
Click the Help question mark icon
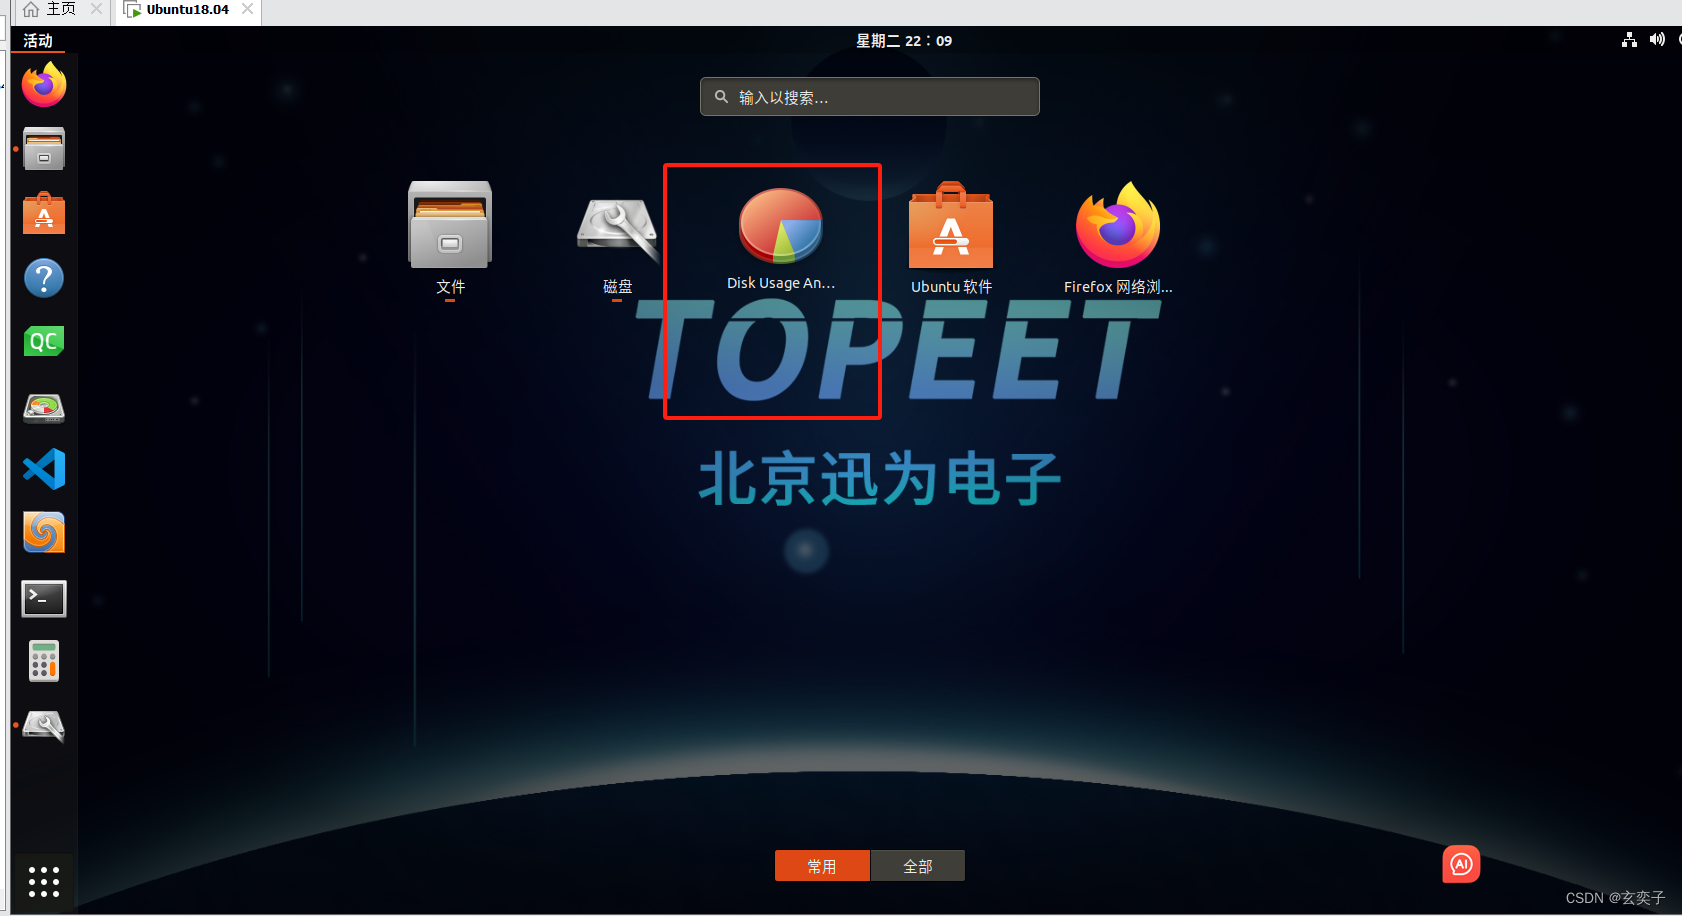coord(44,278)
